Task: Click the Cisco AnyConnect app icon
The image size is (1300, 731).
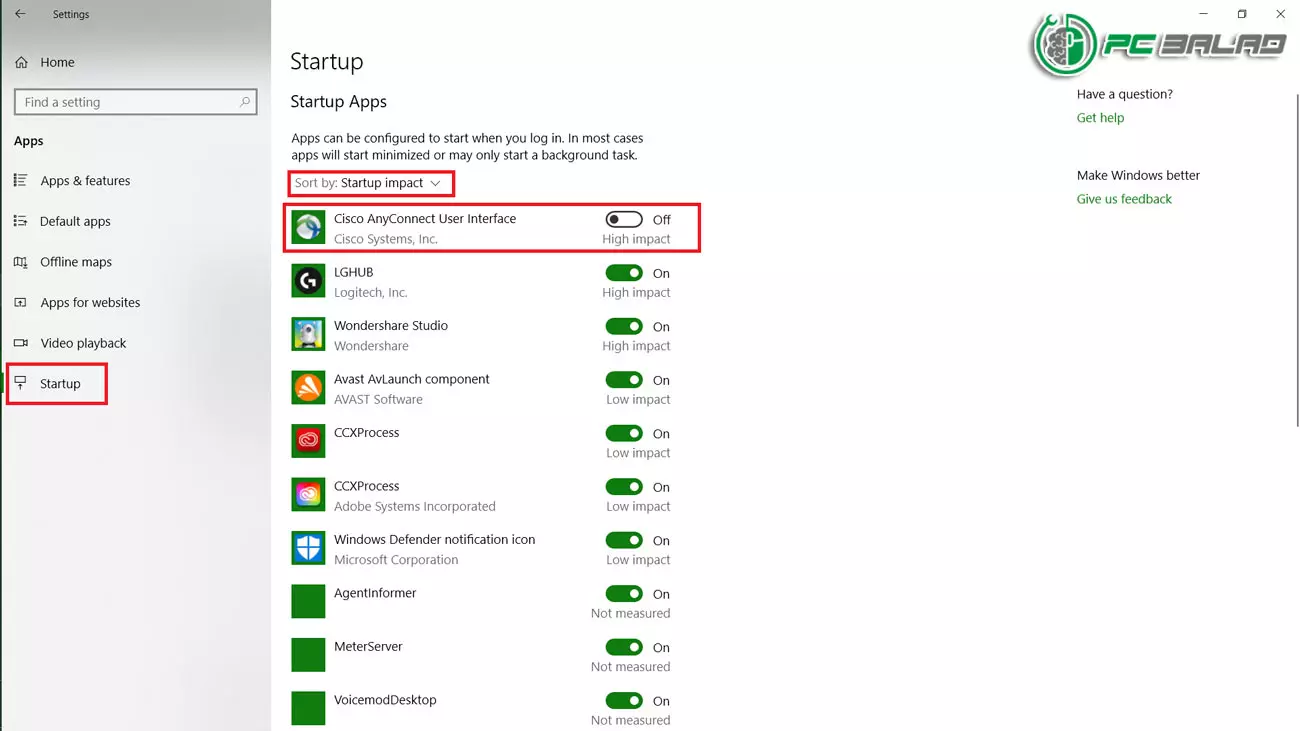Action: click(308, 228)
